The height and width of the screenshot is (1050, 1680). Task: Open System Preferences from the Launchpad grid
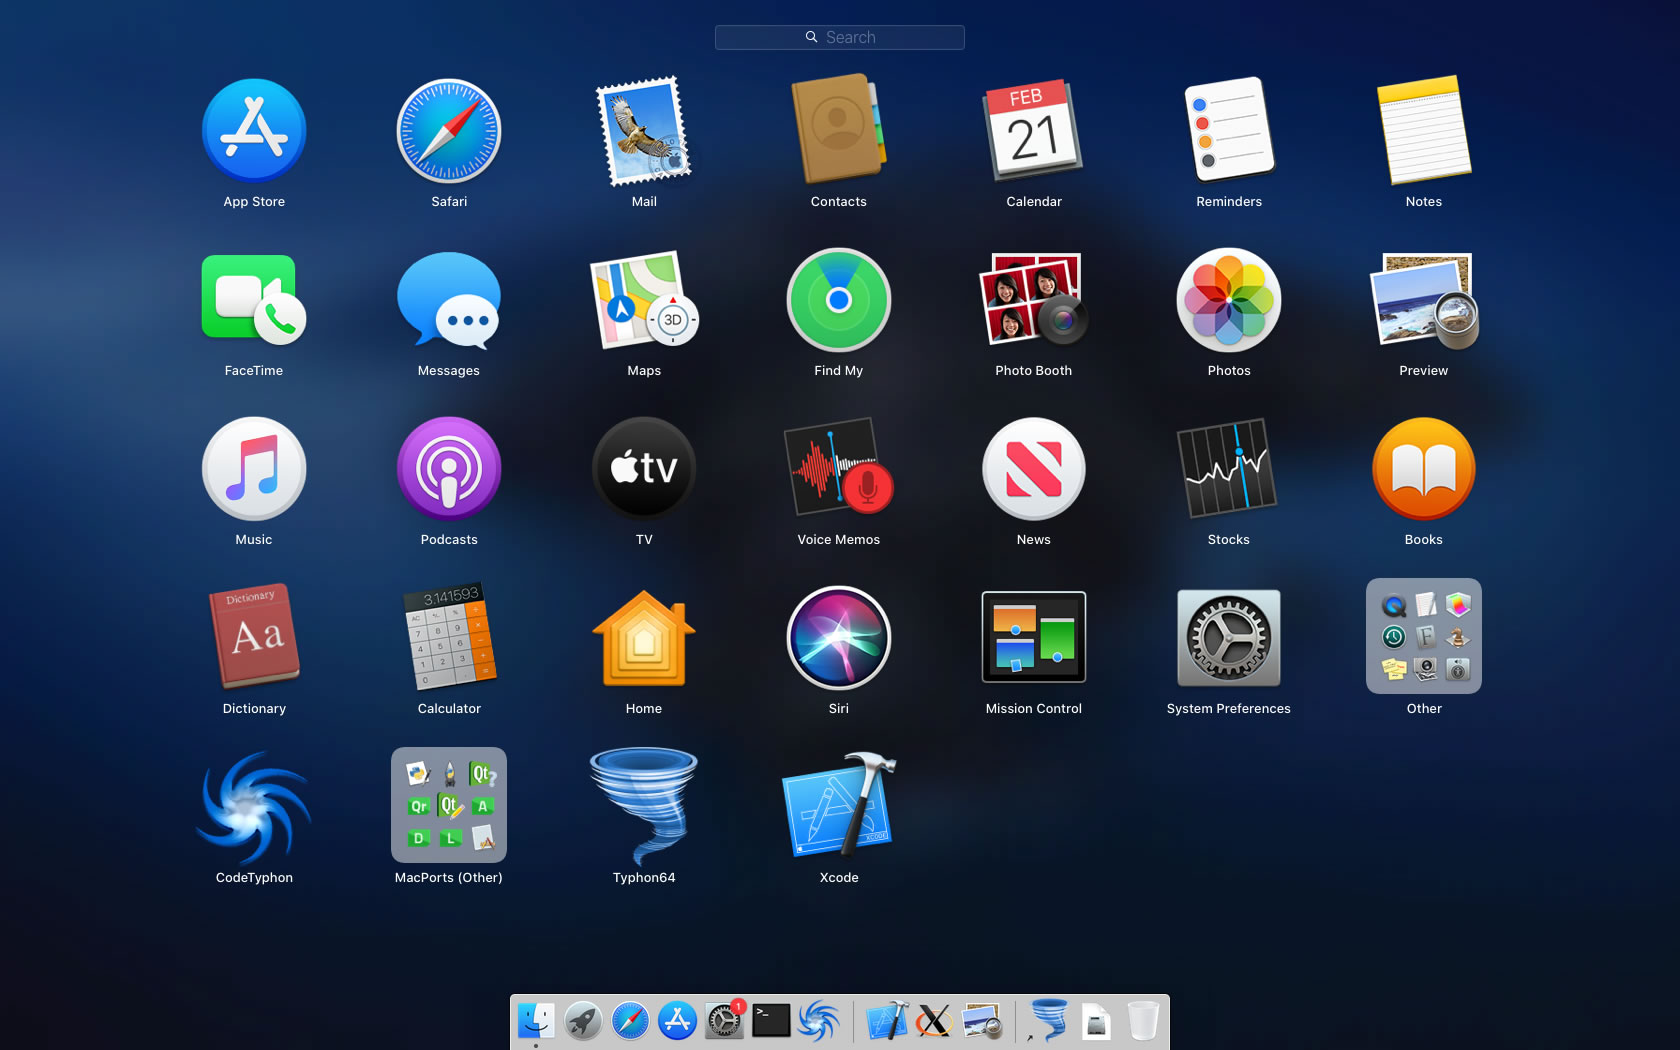1229,638
